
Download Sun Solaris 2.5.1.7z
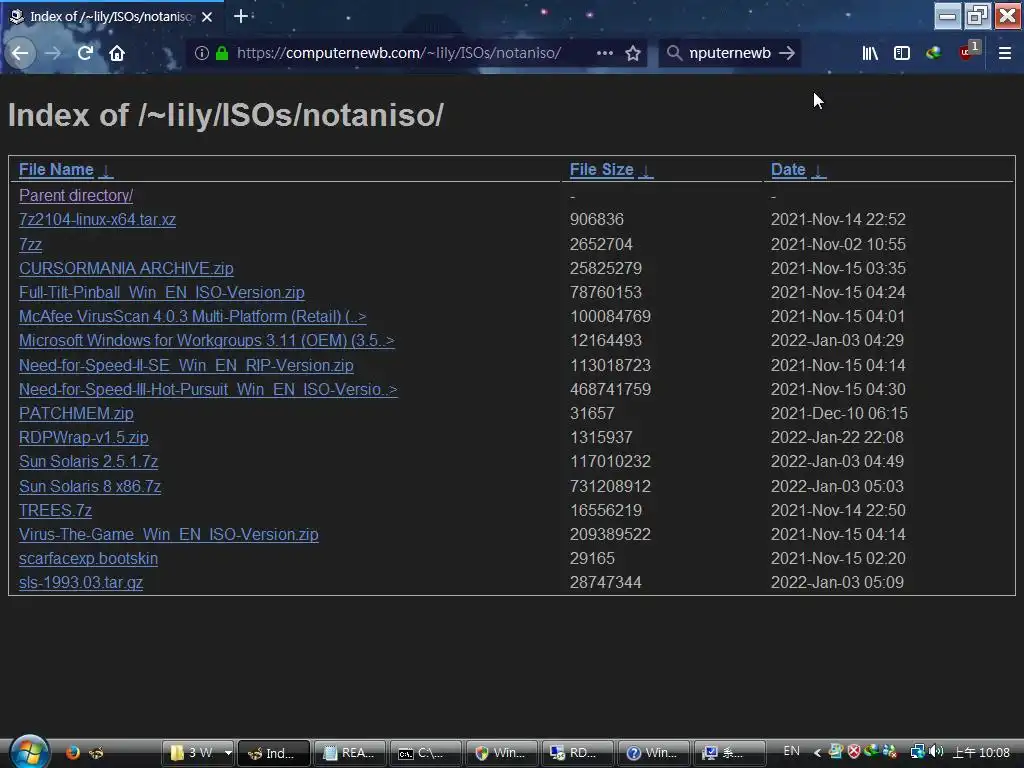click(x=89, y=462)
